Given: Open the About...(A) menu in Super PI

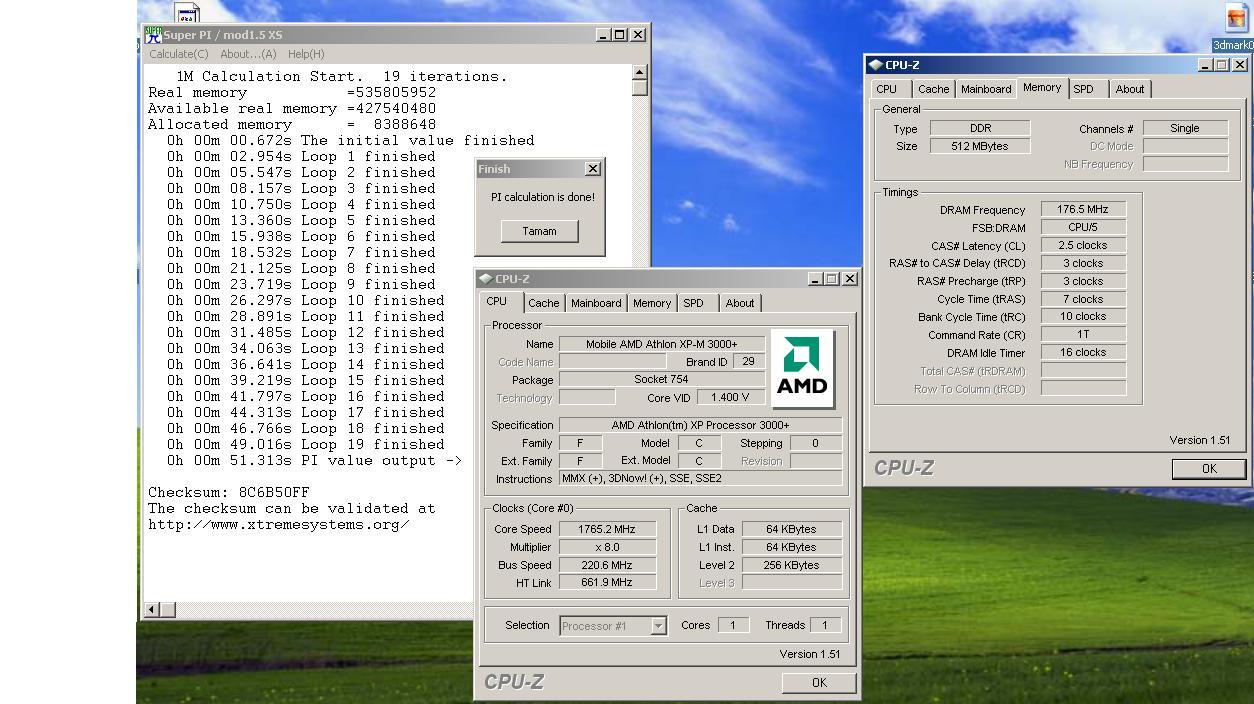Looking at the screenshot, I should (248, 54).
